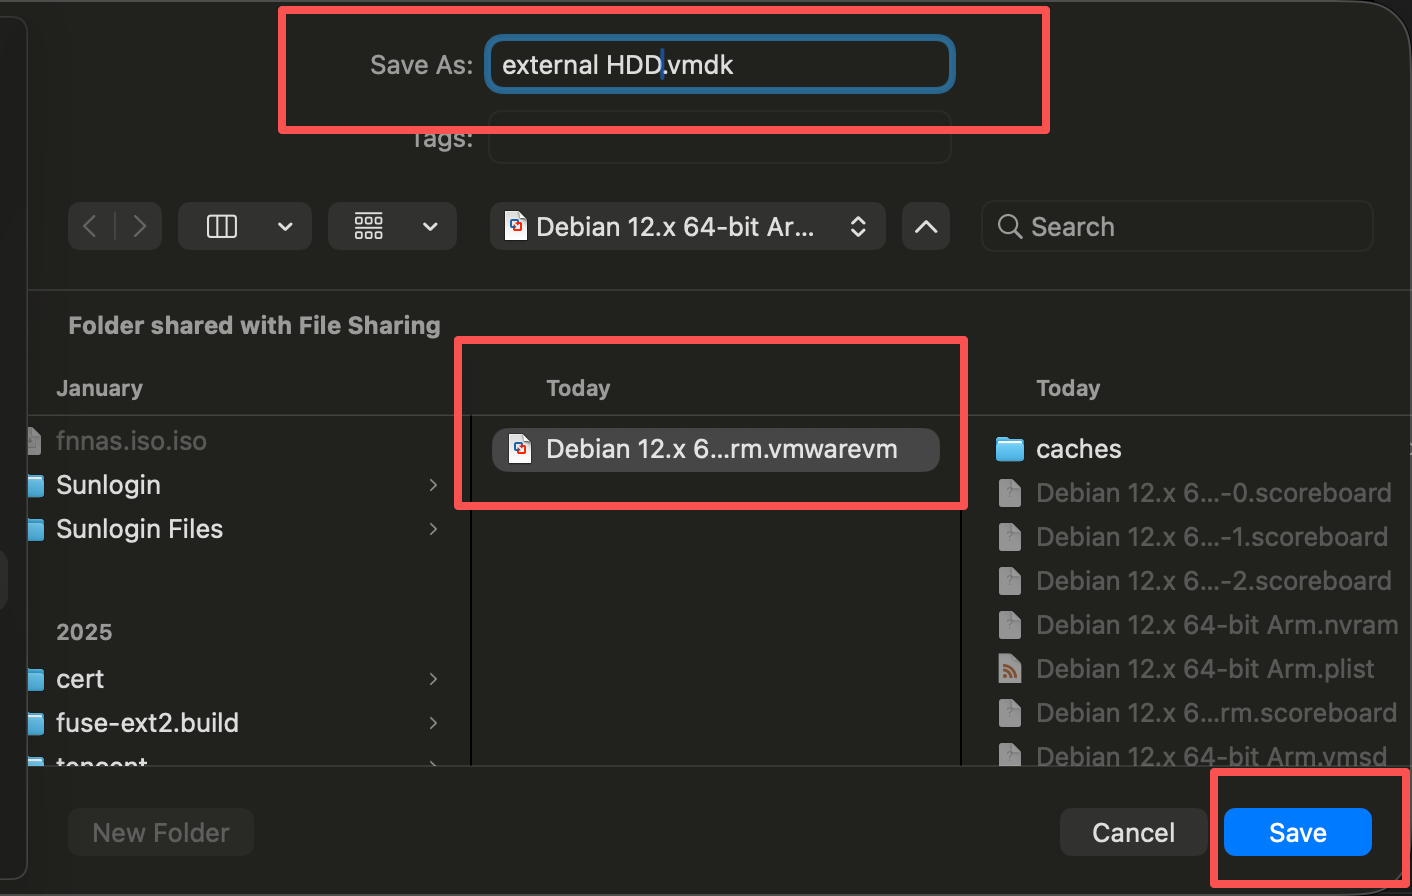The image size is (1412, 896).
Task: Click the back navigation arrow
Action: [x=90, y=227]
